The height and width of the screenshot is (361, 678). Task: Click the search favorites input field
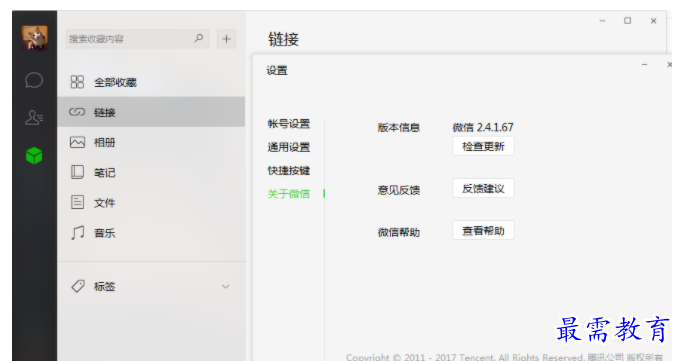138,39
